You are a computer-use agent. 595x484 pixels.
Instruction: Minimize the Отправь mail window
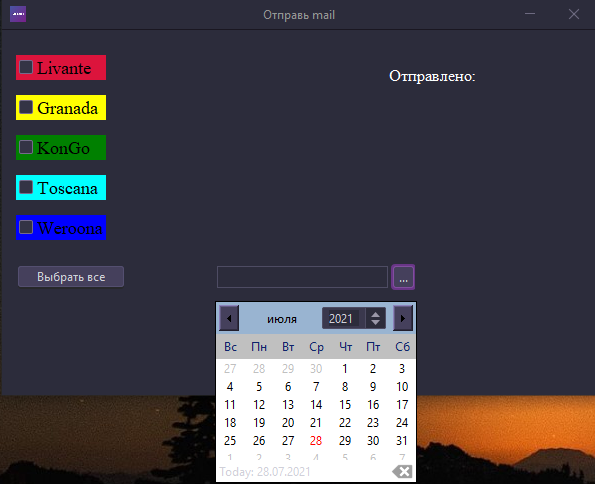530,14
